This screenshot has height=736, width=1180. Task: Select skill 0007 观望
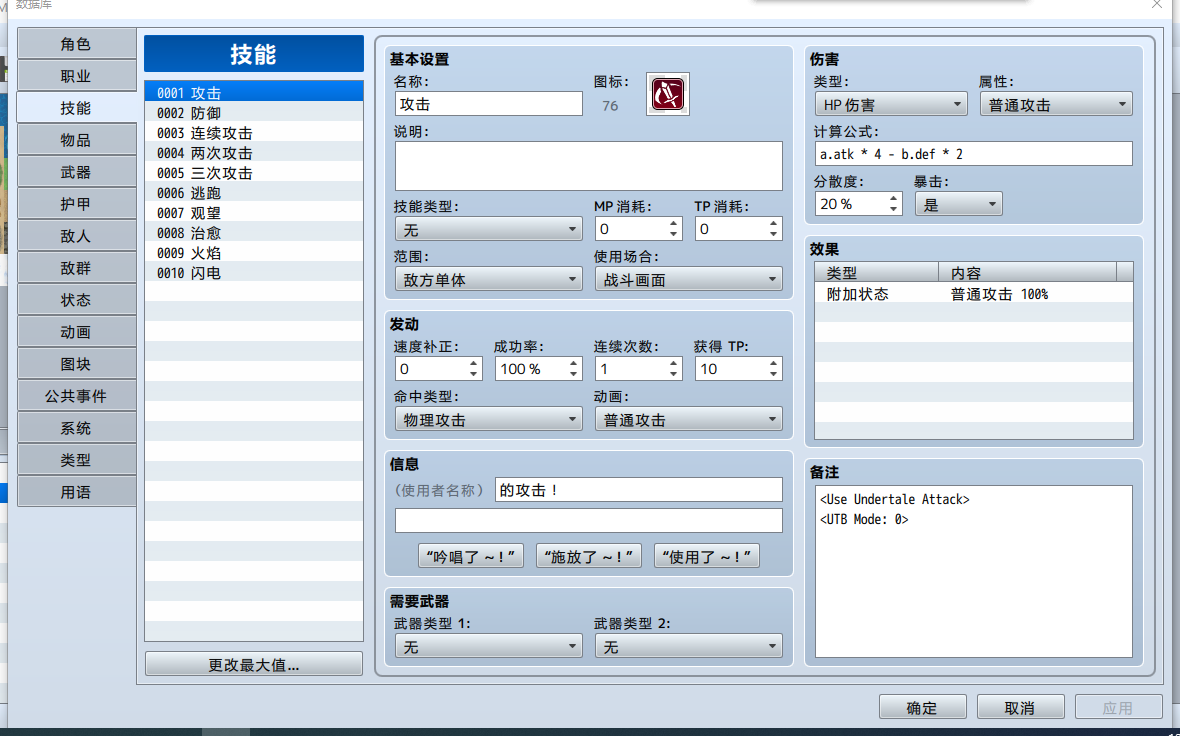[254, 213]
